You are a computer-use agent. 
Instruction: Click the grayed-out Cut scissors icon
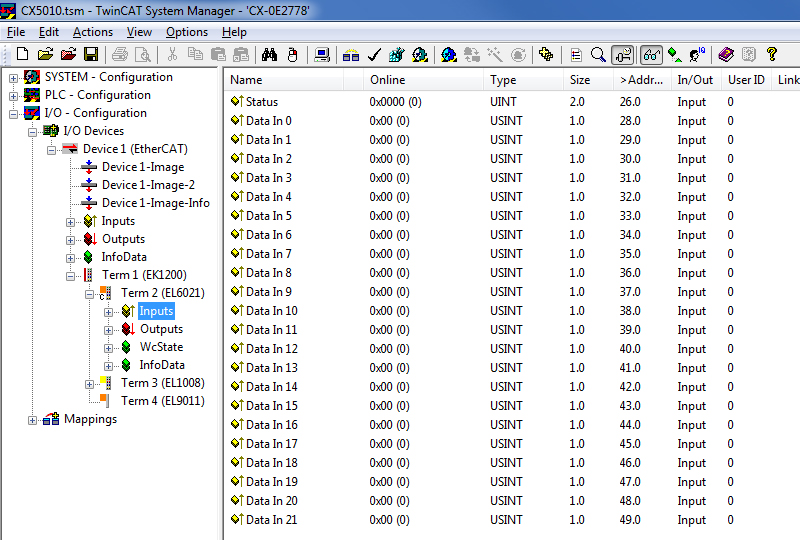[x=172, y=54]
